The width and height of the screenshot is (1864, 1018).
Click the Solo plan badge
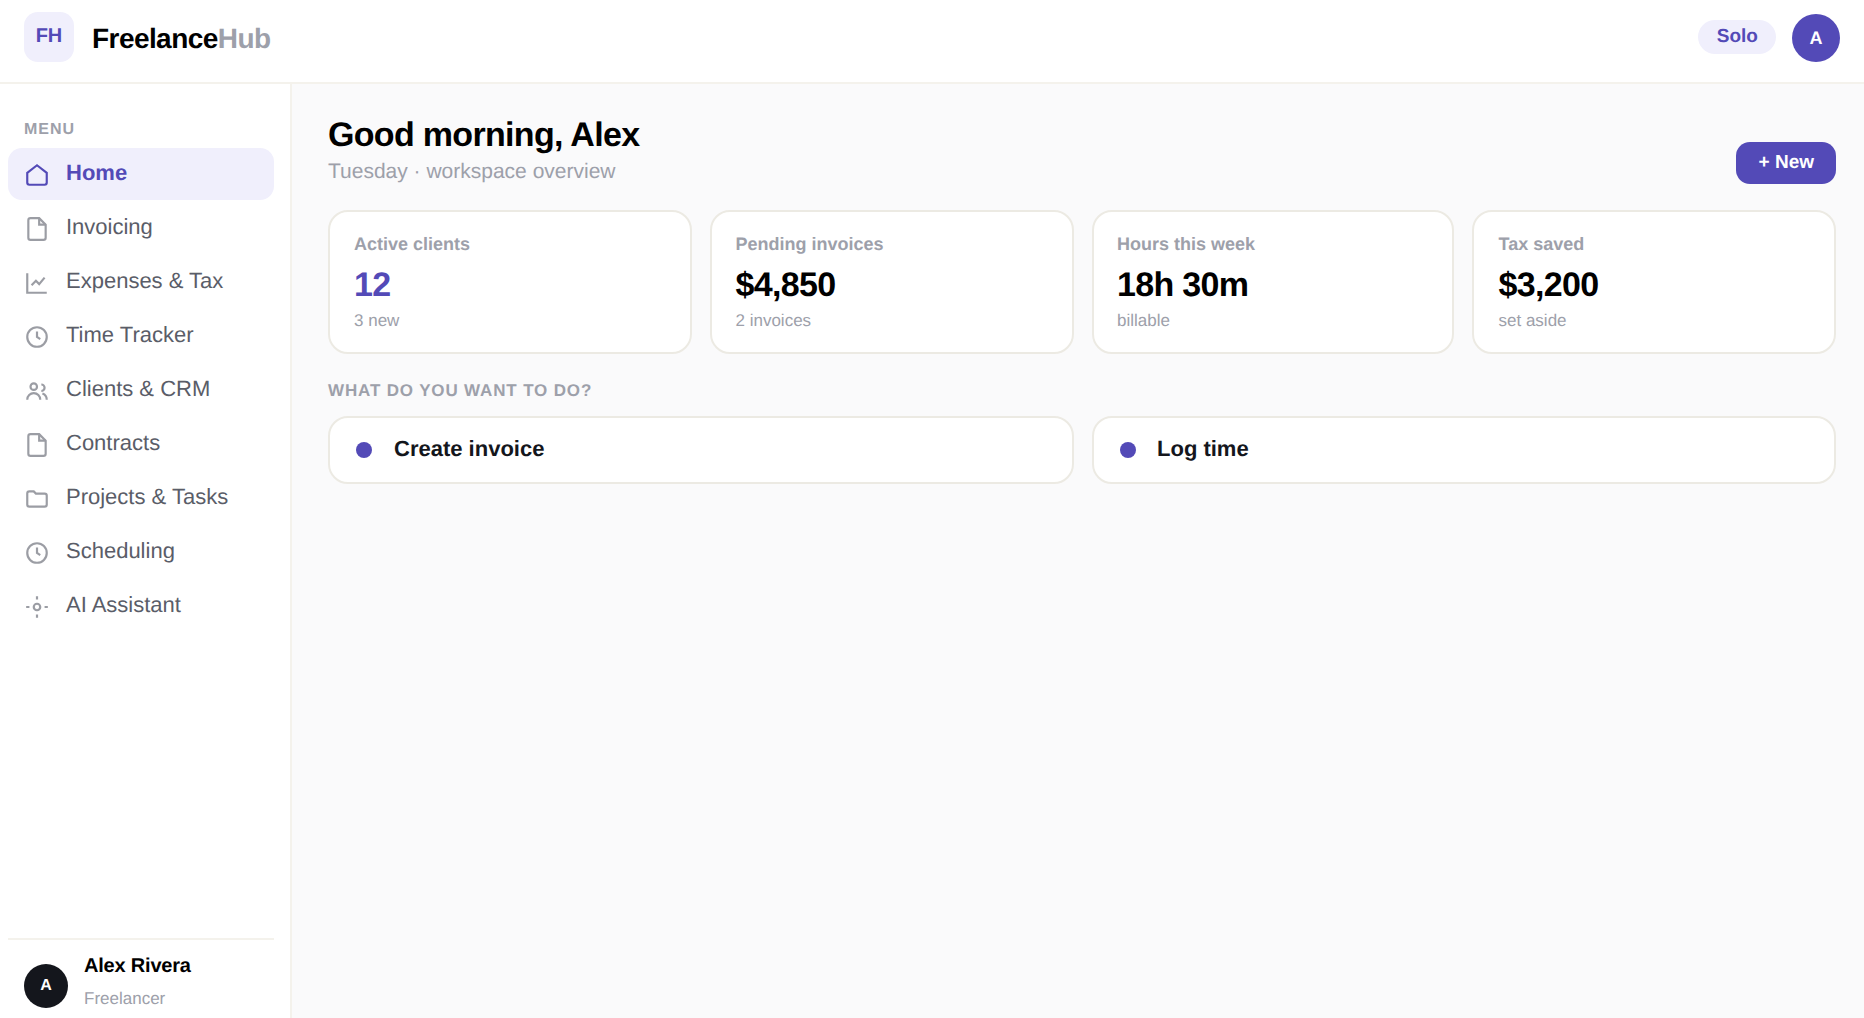[1737, 37]
